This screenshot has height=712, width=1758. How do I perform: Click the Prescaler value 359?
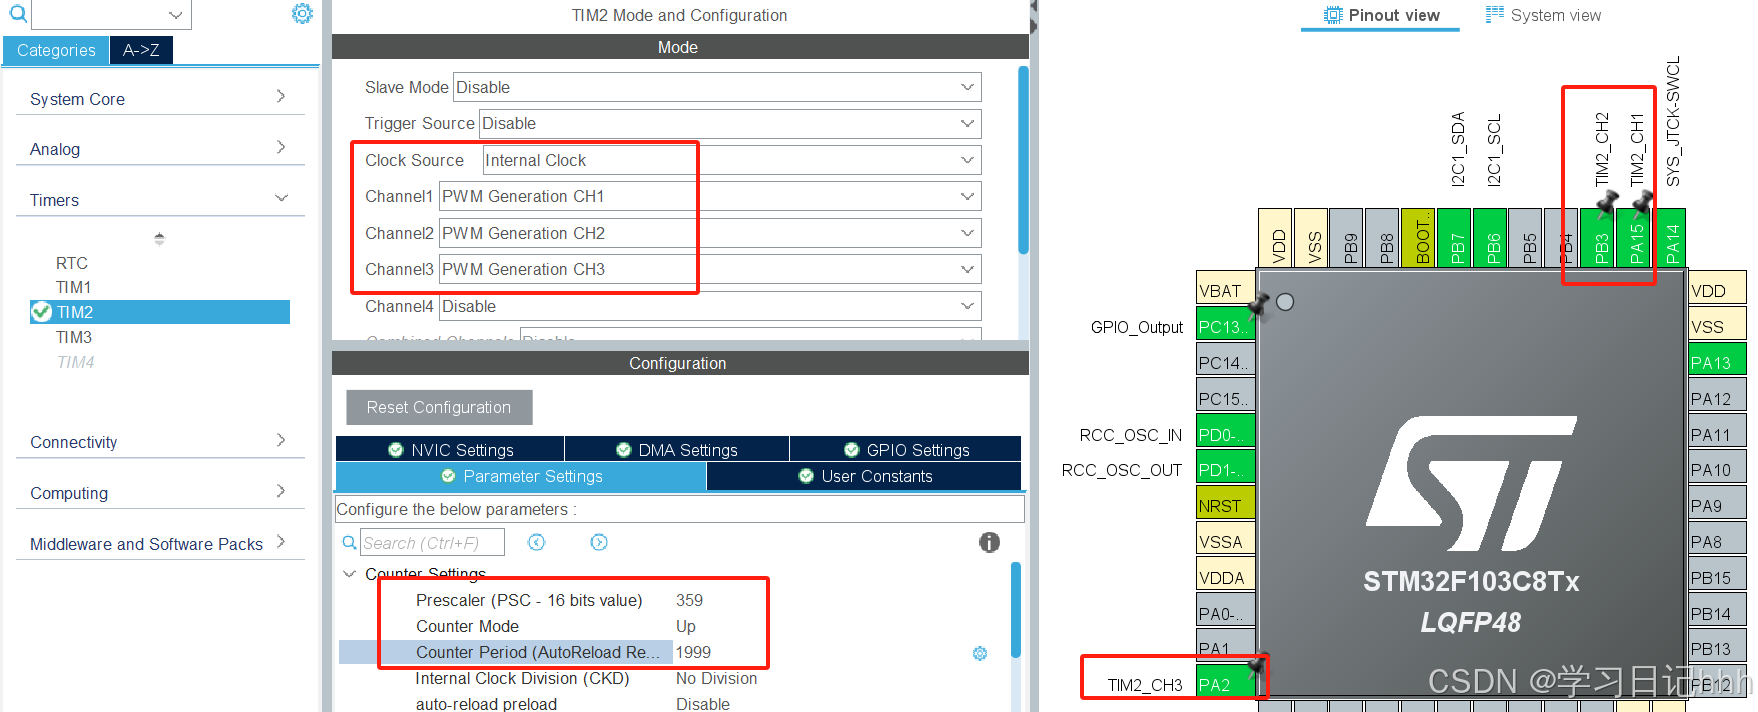[689, 600]
